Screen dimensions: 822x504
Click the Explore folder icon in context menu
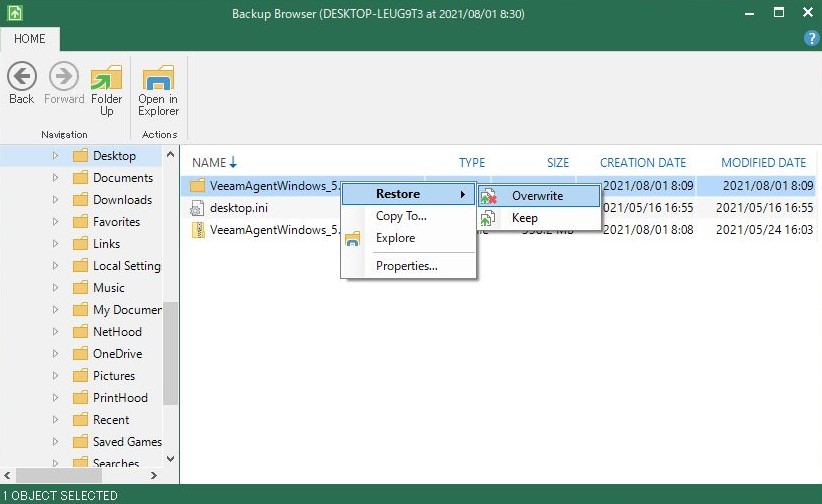(353, 239)
